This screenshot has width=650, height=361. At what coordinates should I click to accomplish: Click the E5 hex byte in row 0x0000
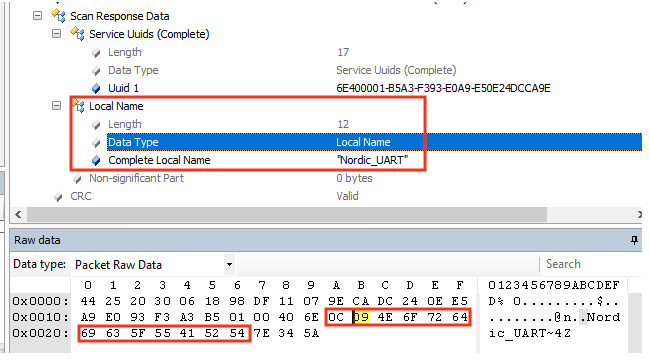click(x=460, y=301)
